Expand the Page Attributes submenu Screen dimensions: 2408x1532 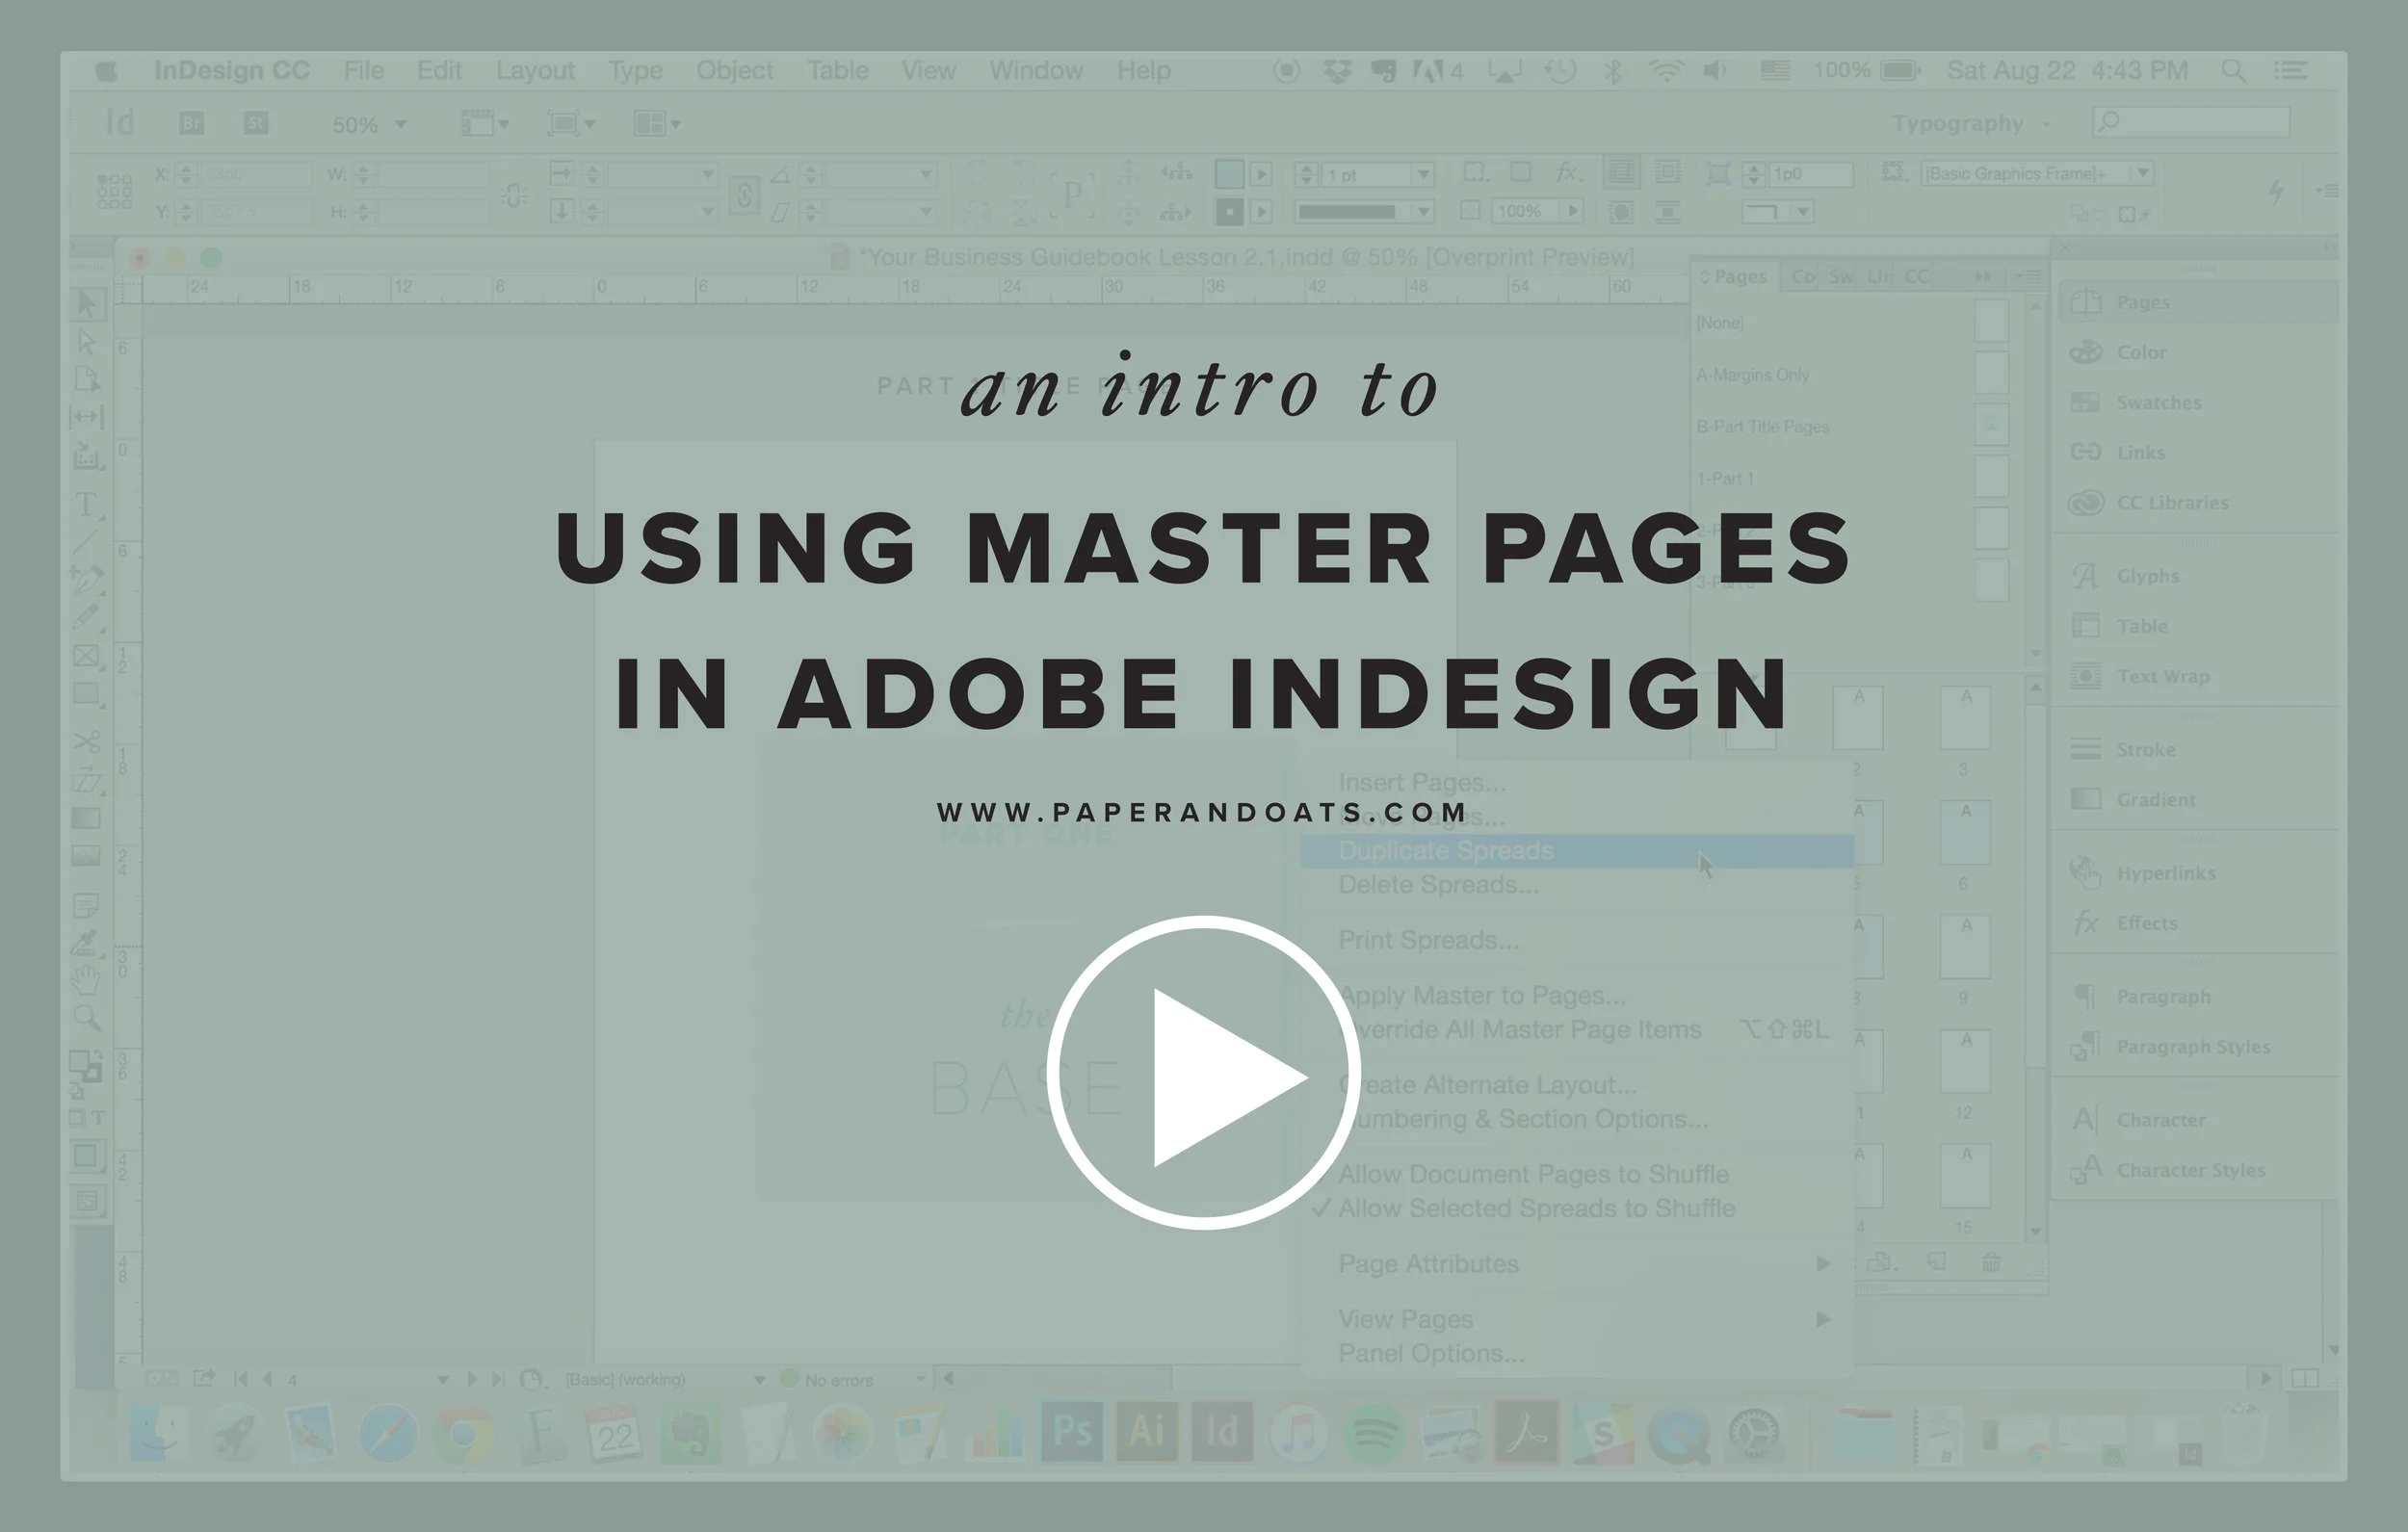[1580, 1264]
